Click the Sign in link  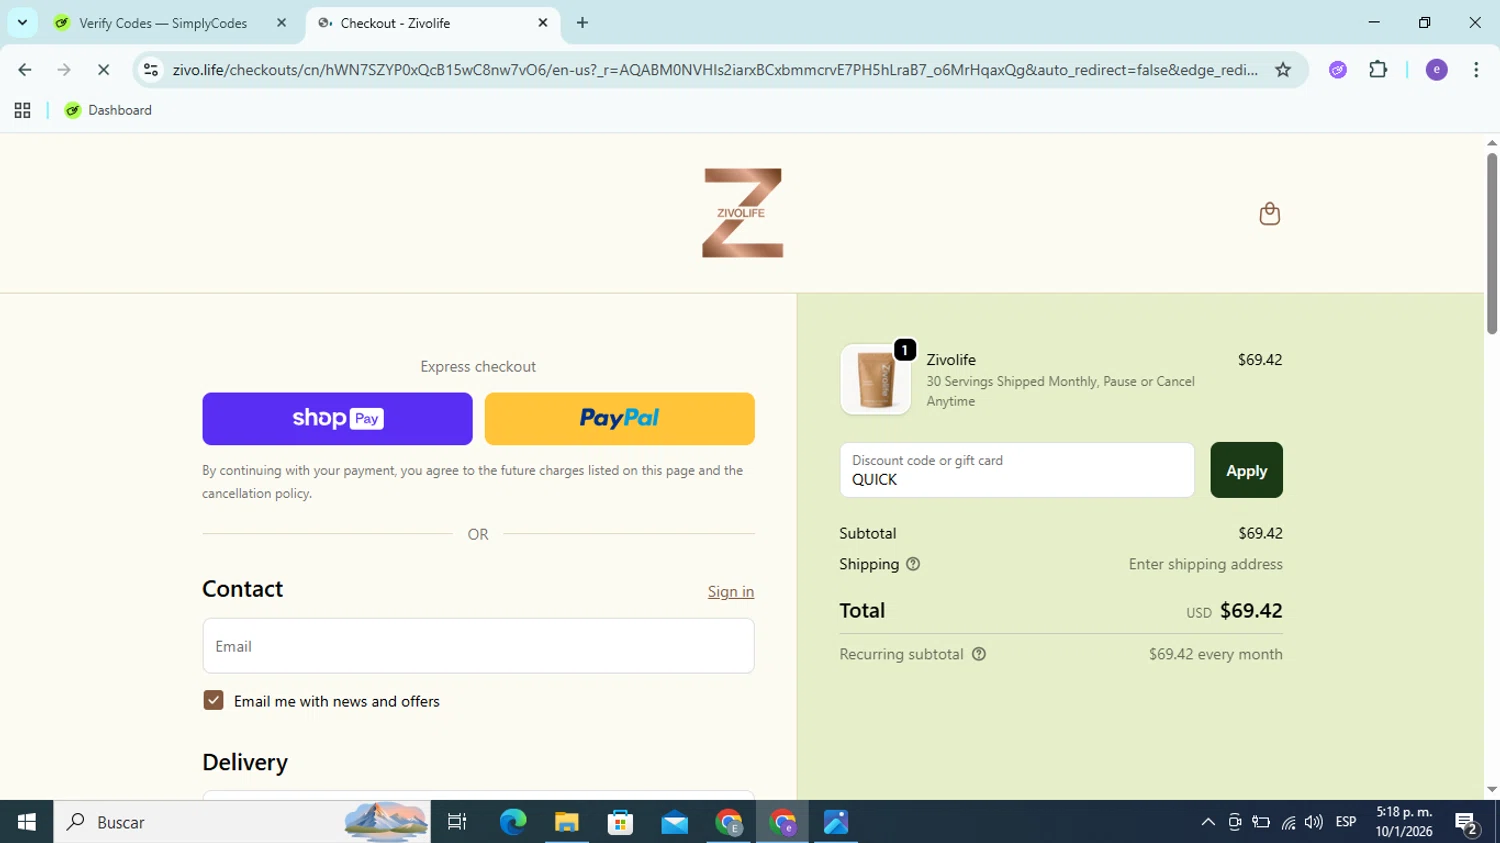731,591
